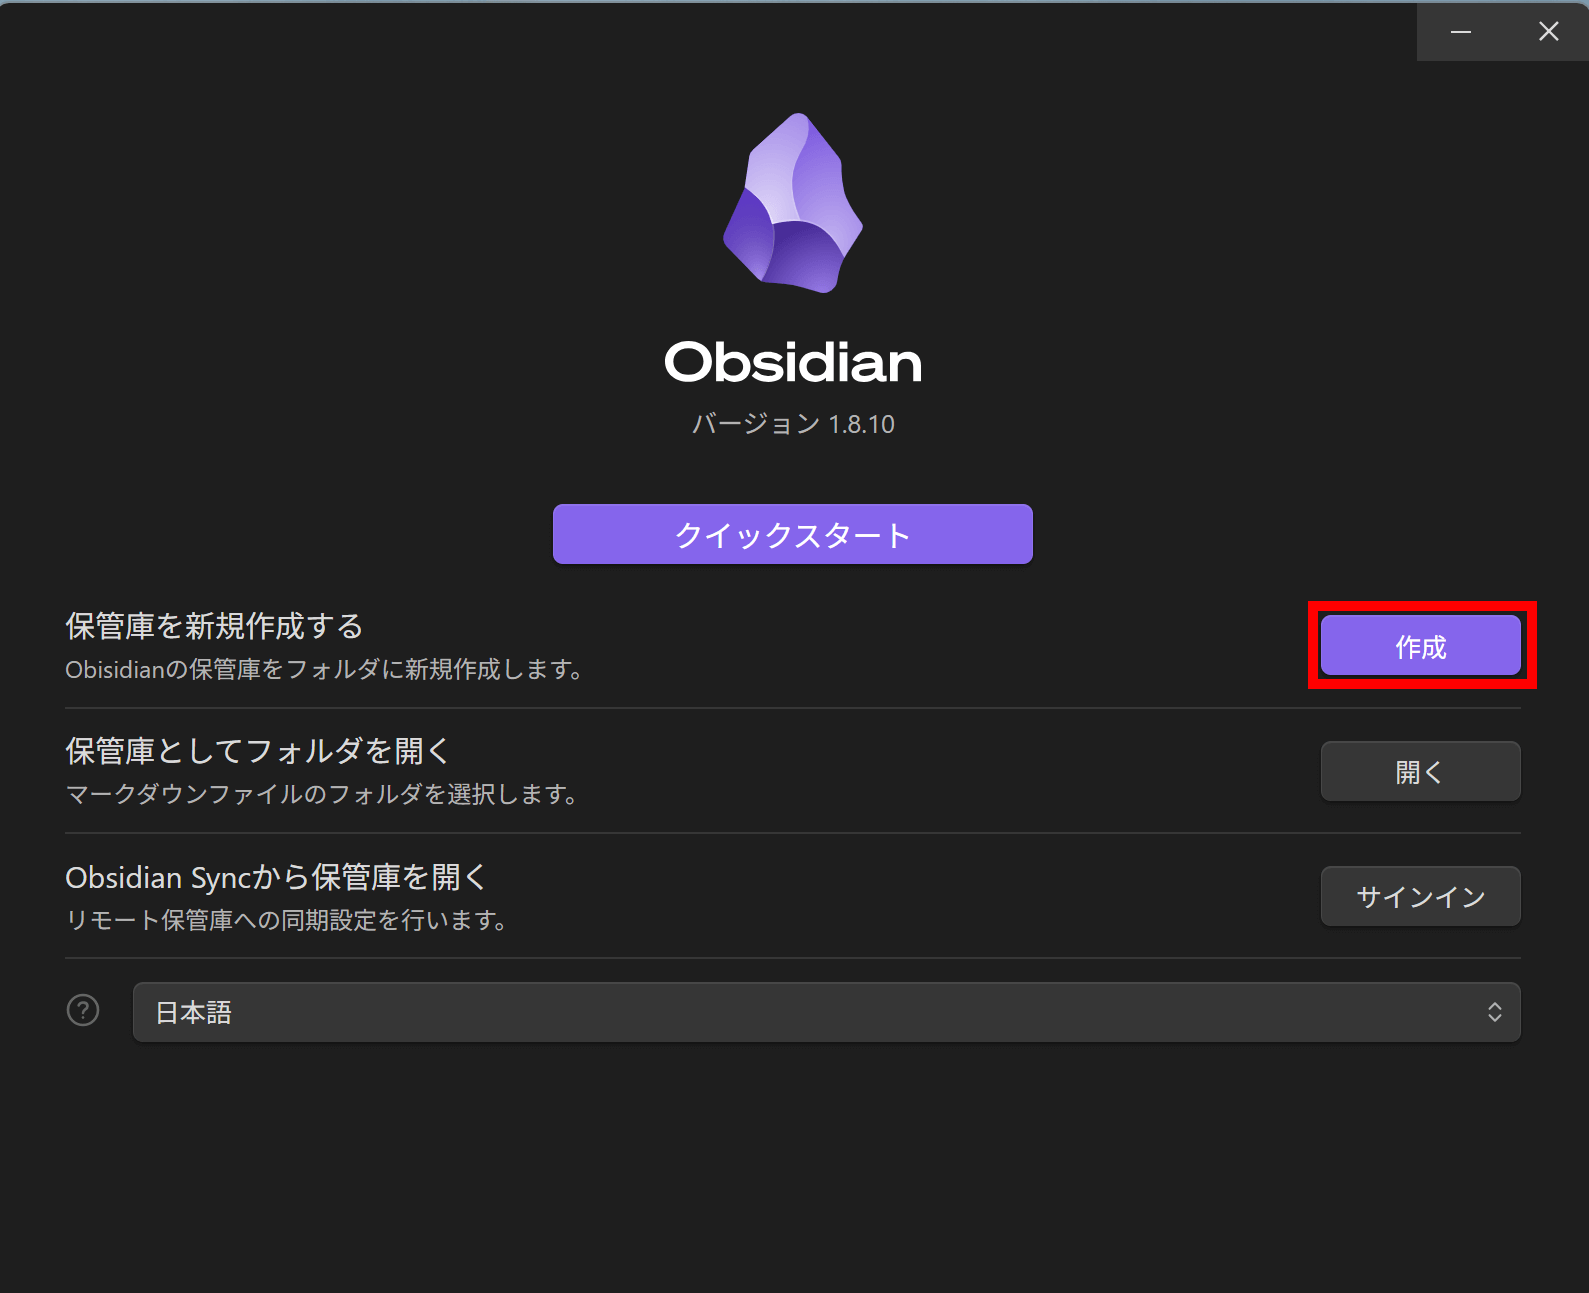Click the empty area beneath the language selector
1589x1293 pixels.
coord(793,1167)
